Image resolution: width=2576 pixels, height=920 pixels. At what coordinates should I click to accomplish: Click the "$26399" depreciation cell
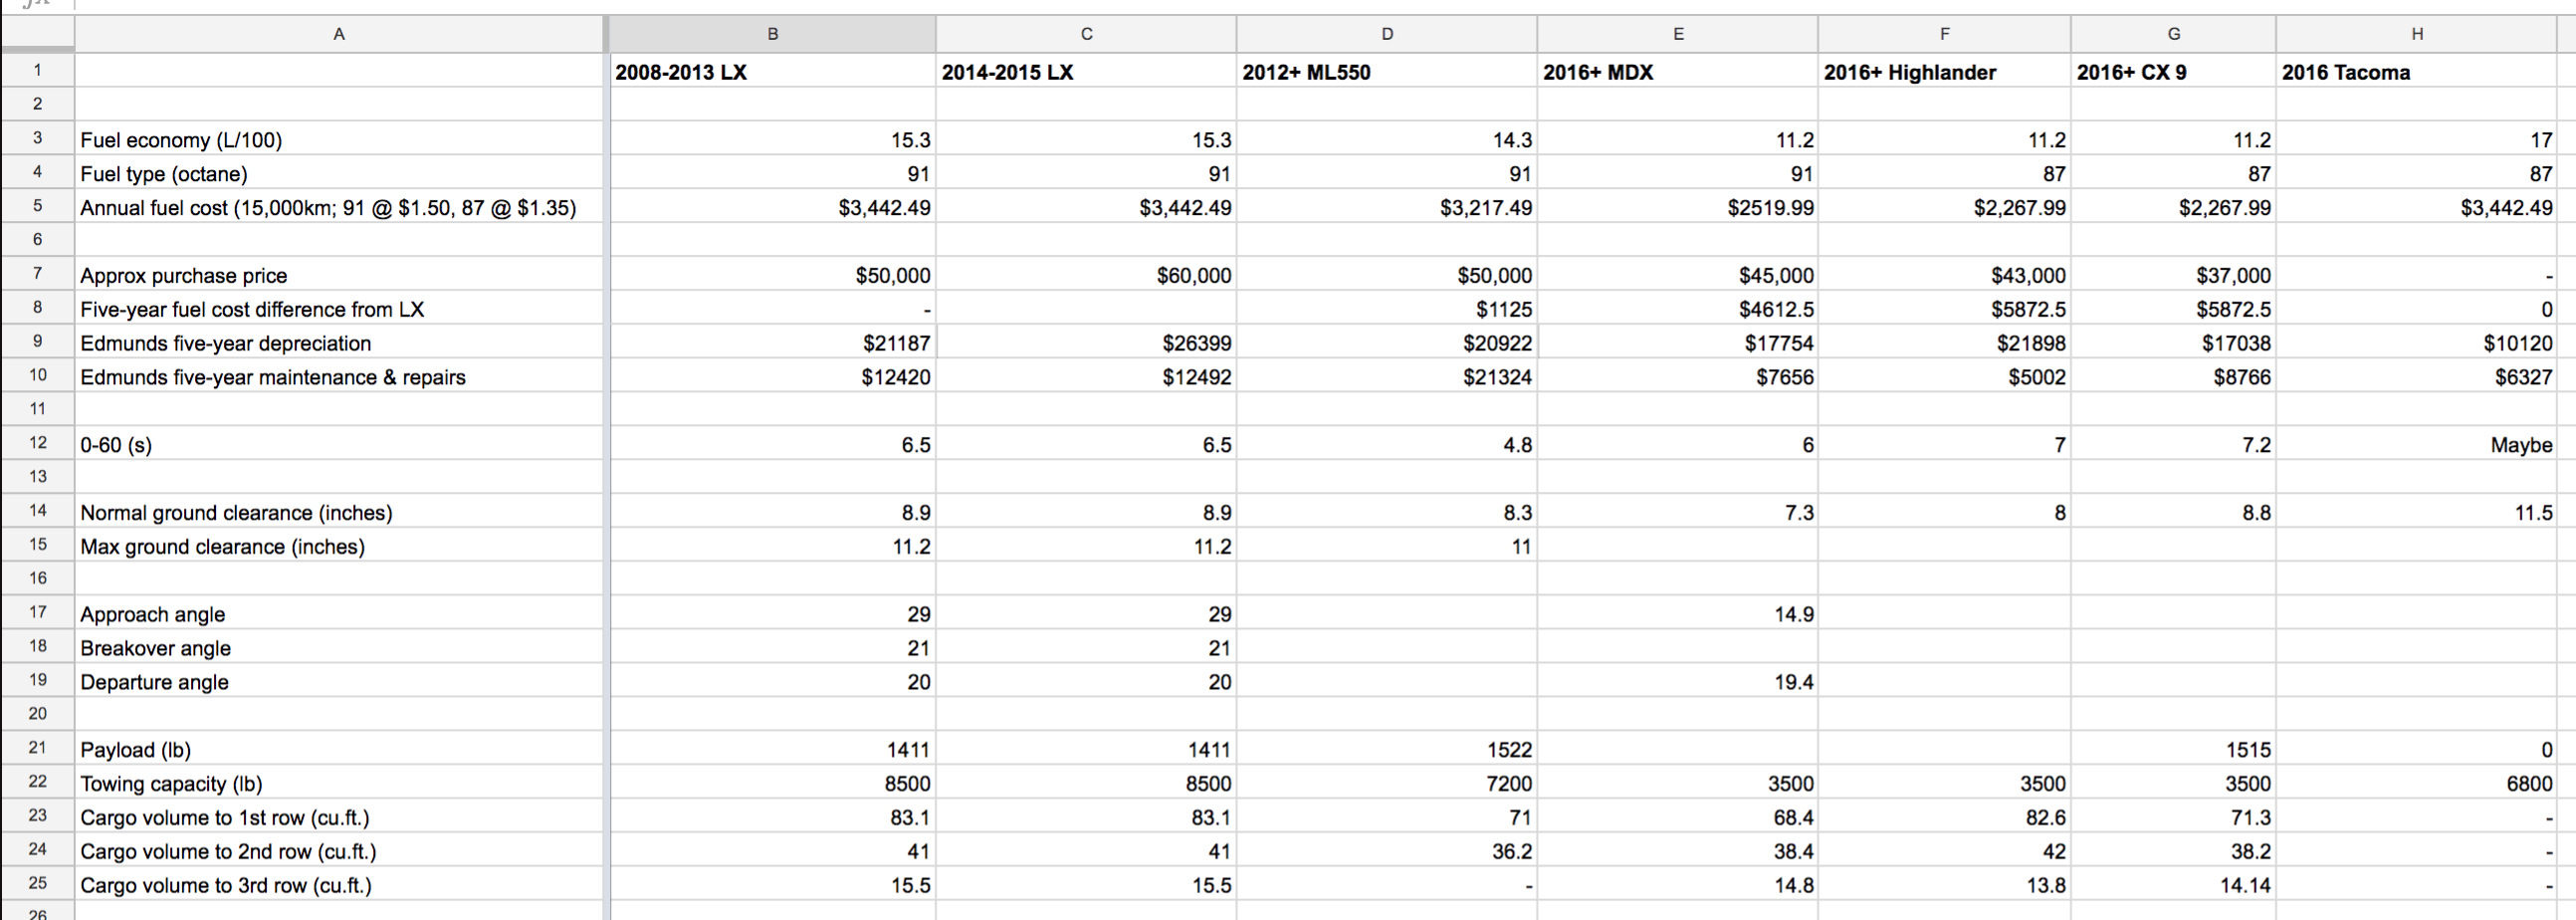click(1086, 343)
